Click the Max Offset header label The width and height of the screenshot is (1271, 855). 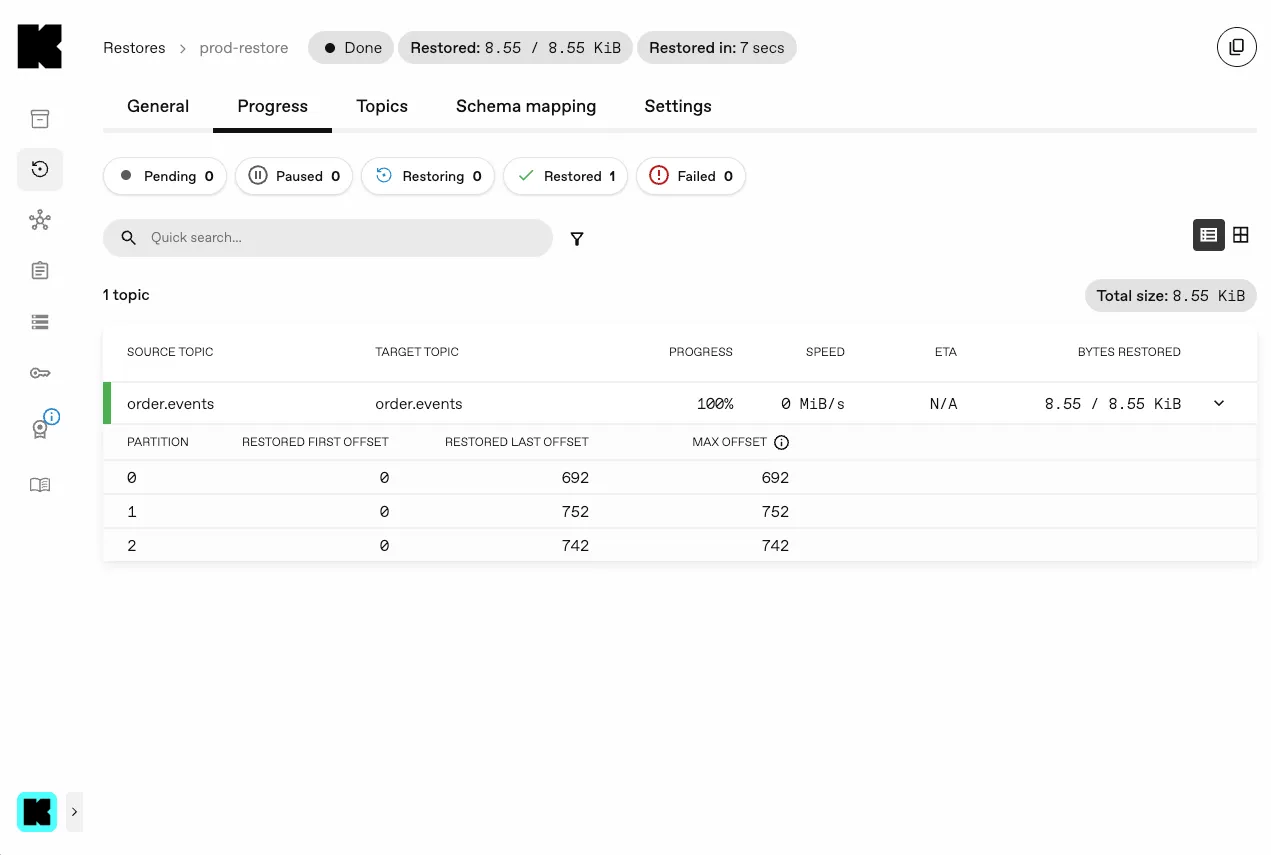coord(730,442)
